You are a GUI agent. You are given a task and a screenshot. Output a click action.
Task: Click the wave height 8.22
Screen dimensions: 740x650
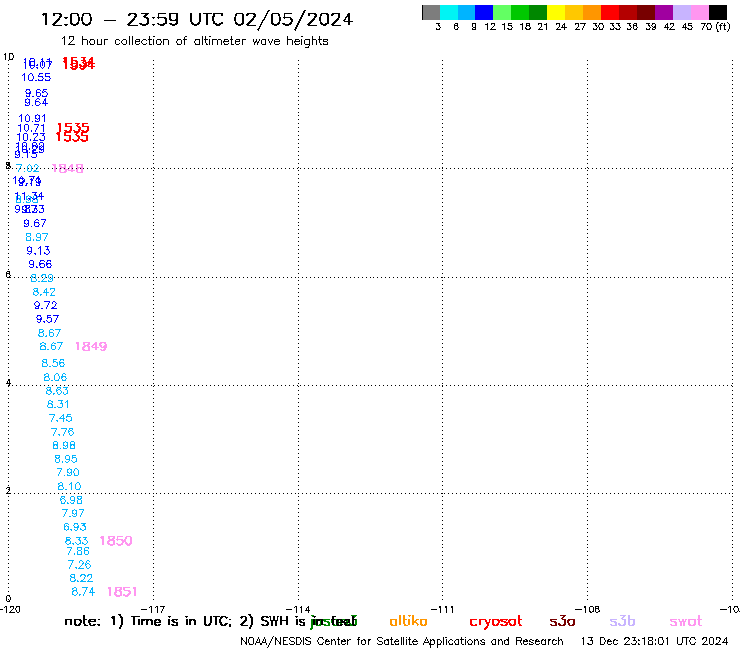point(81,578)
